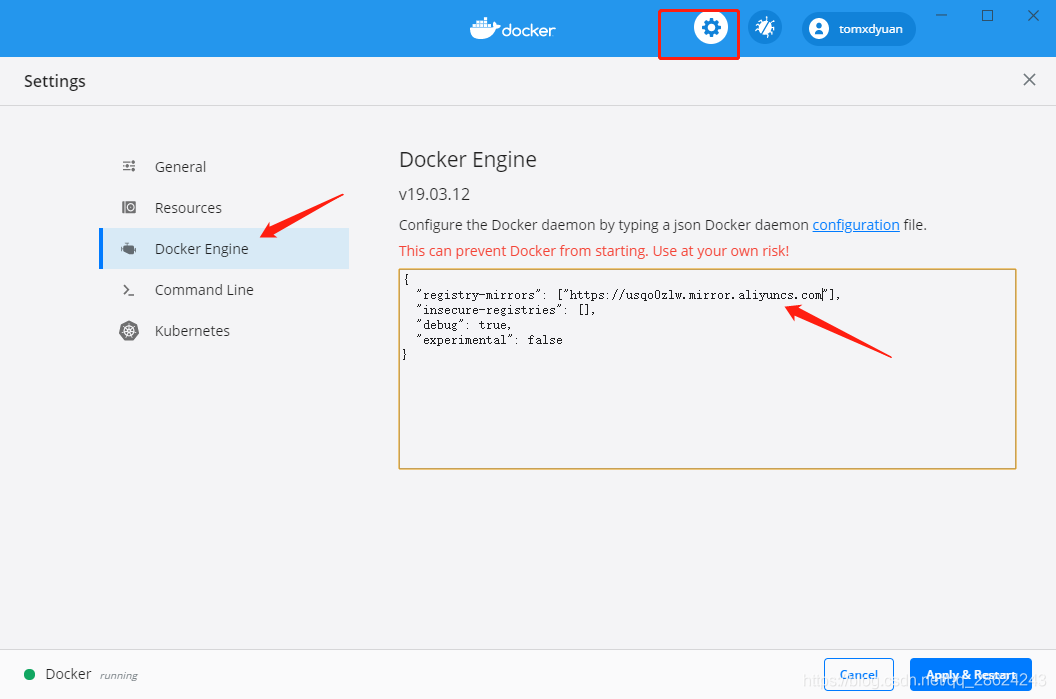Click the Docker Engine whale icon

(129, 248)
